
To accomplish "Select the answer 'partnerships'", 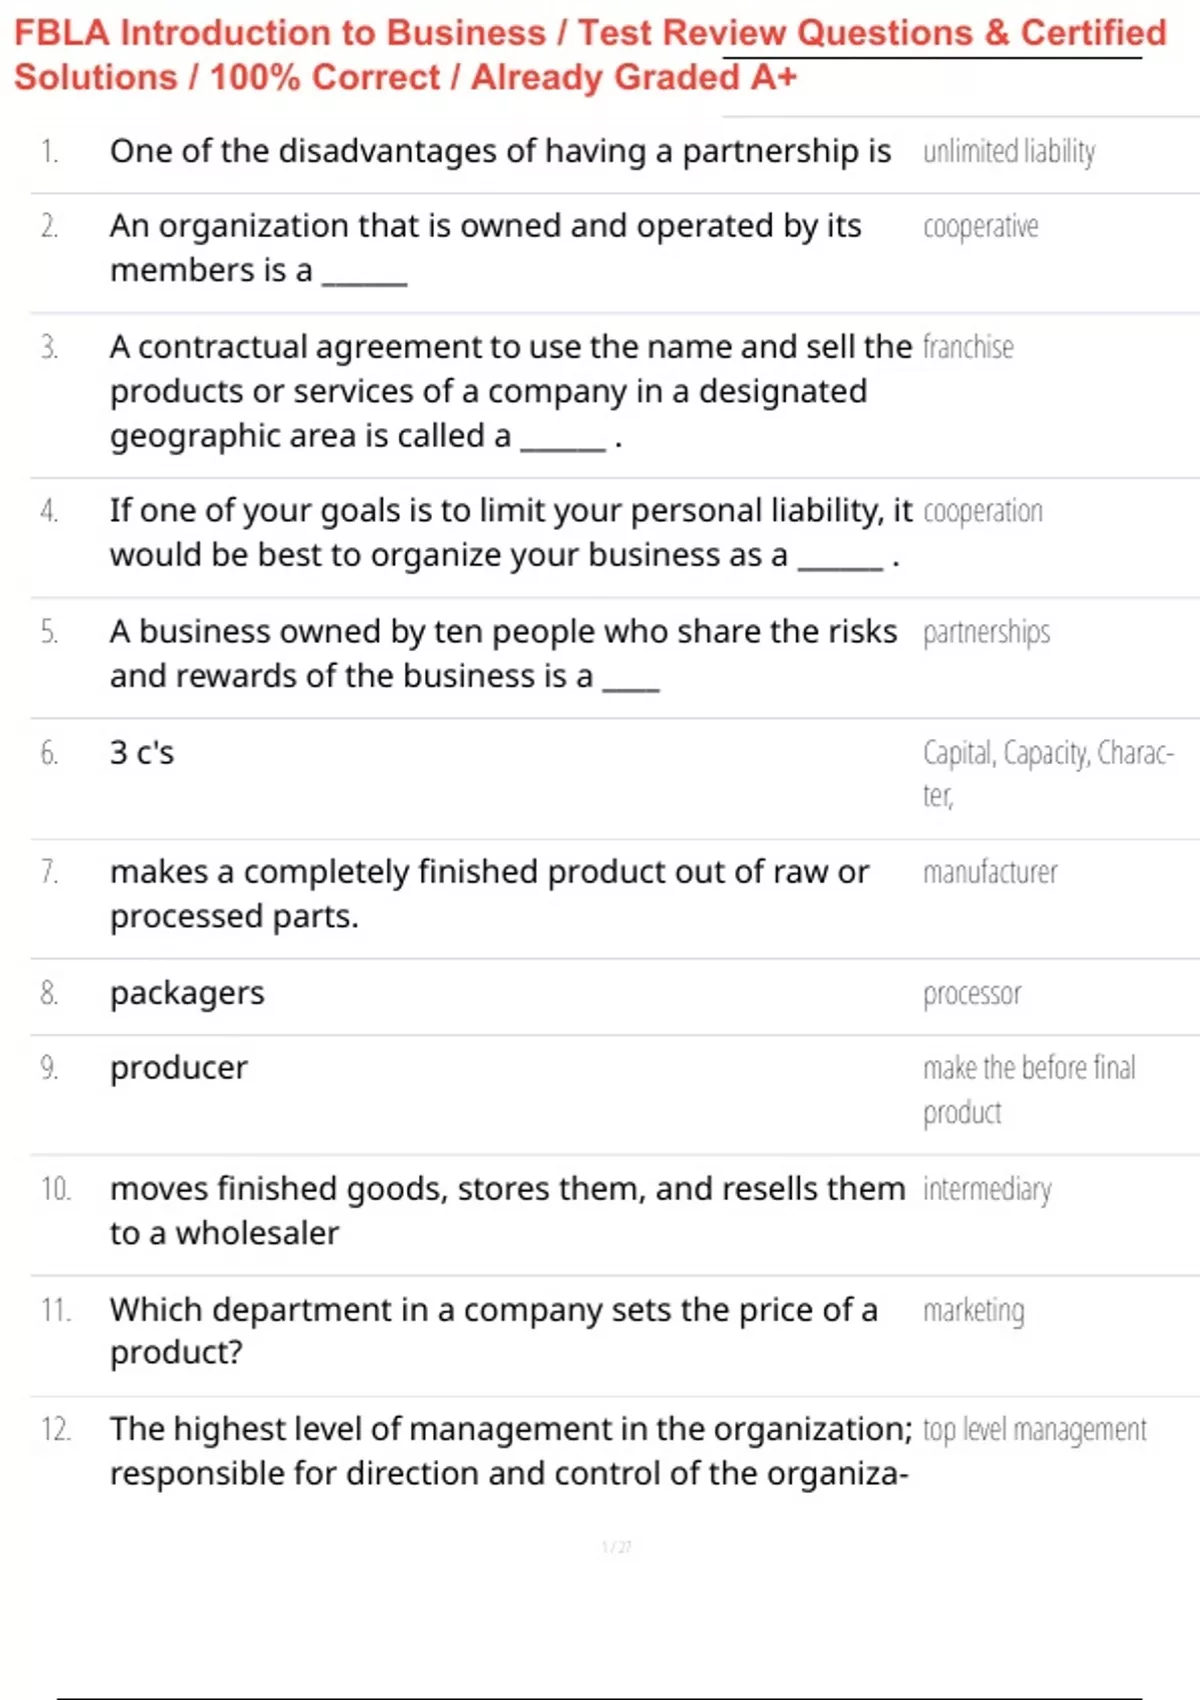I will (986, 632).
